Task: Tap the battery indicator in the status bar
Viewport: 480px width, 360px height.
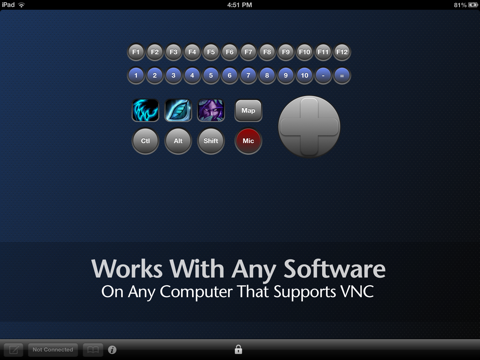Action: point(473,5)
